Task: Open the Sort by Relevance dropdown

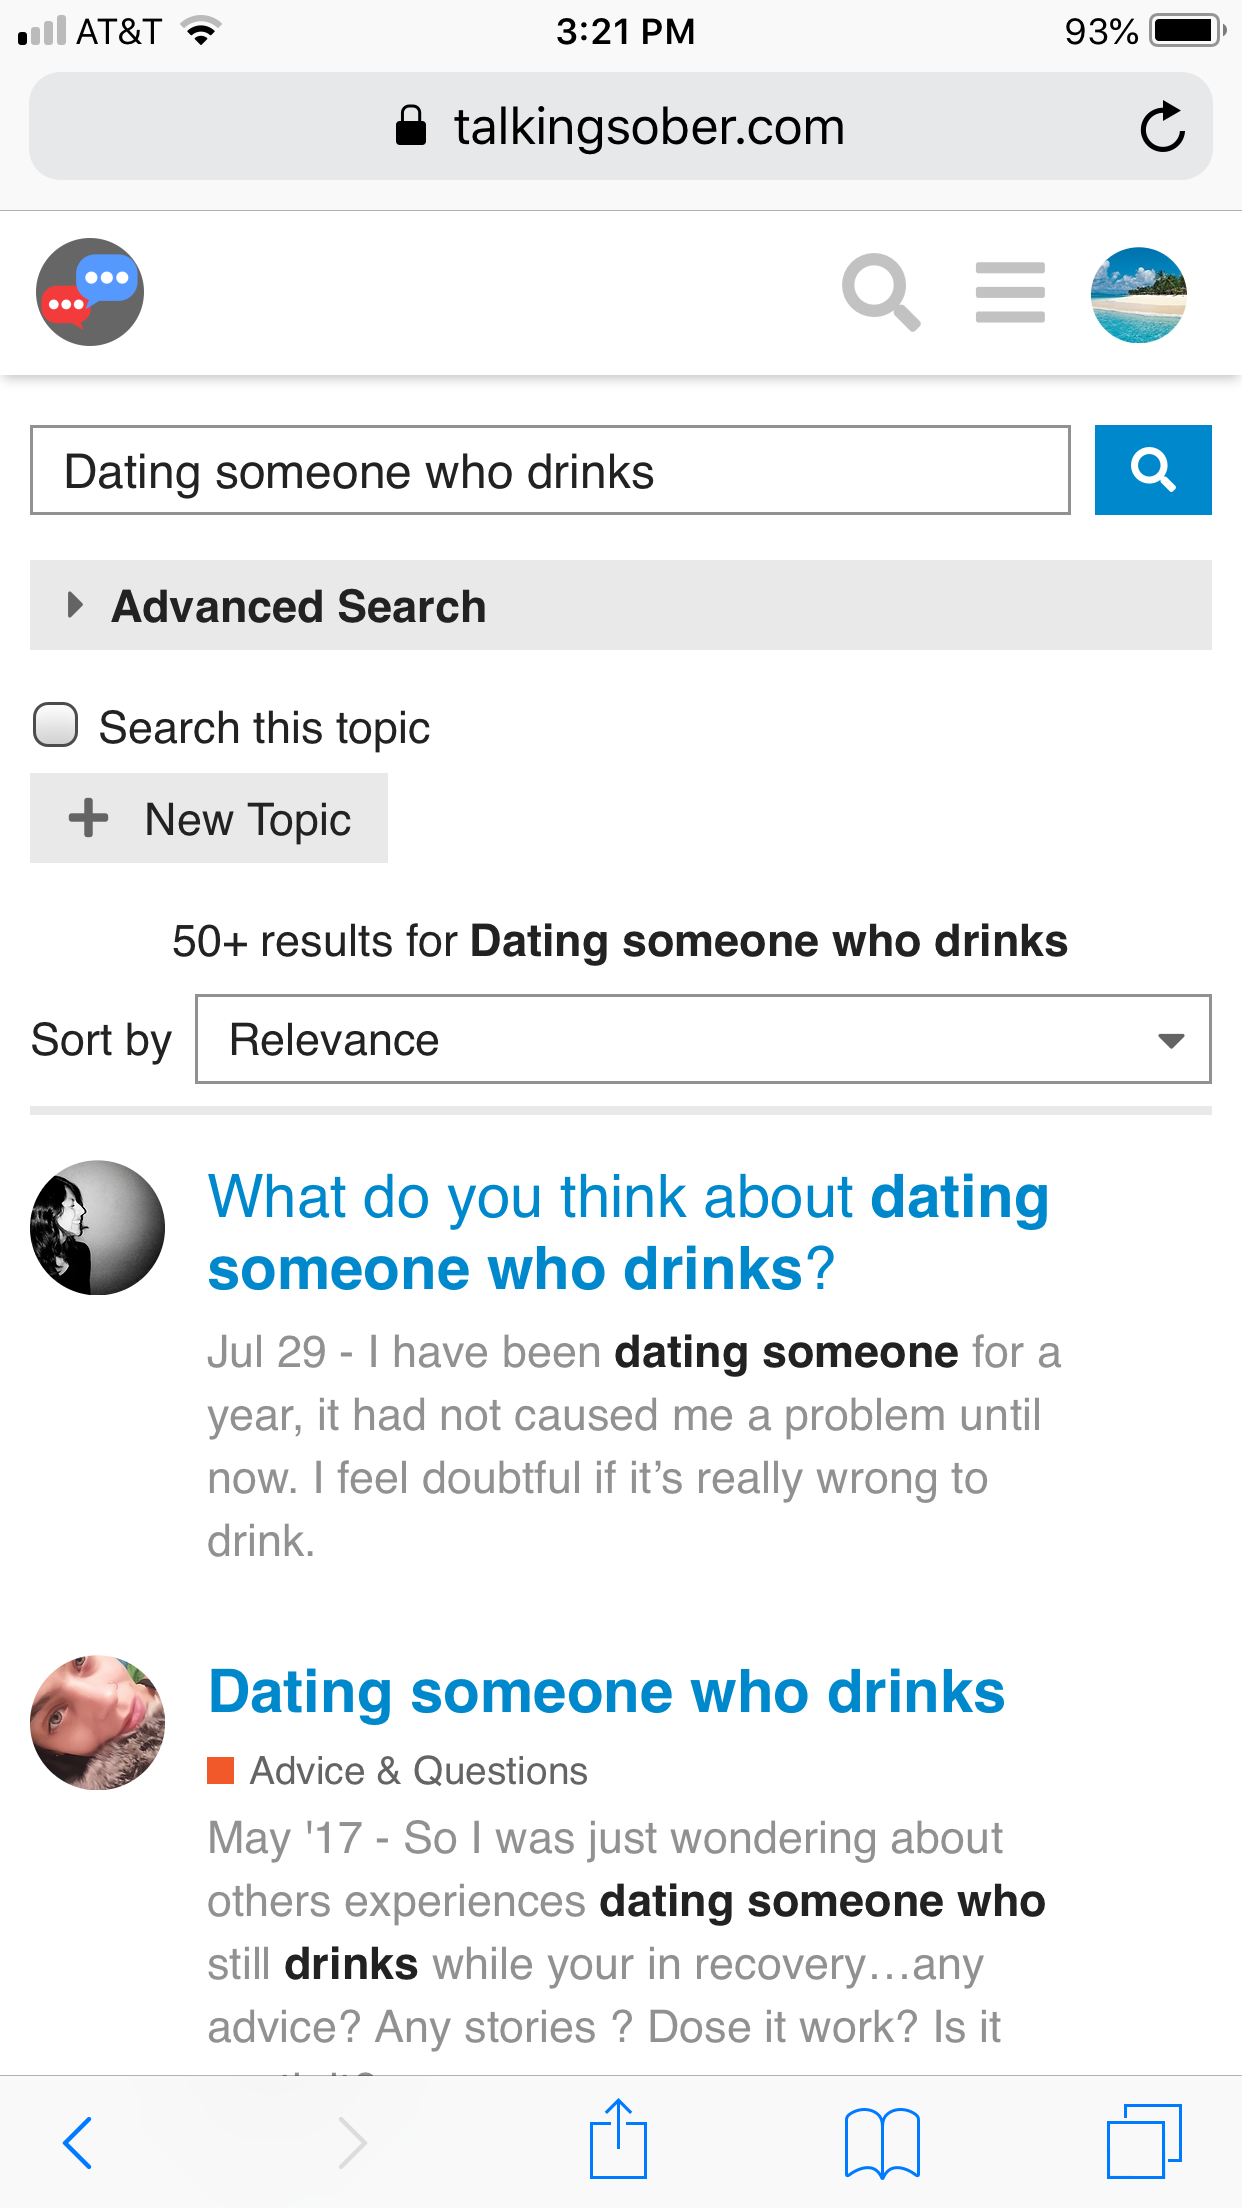Action: point(702,1040)
